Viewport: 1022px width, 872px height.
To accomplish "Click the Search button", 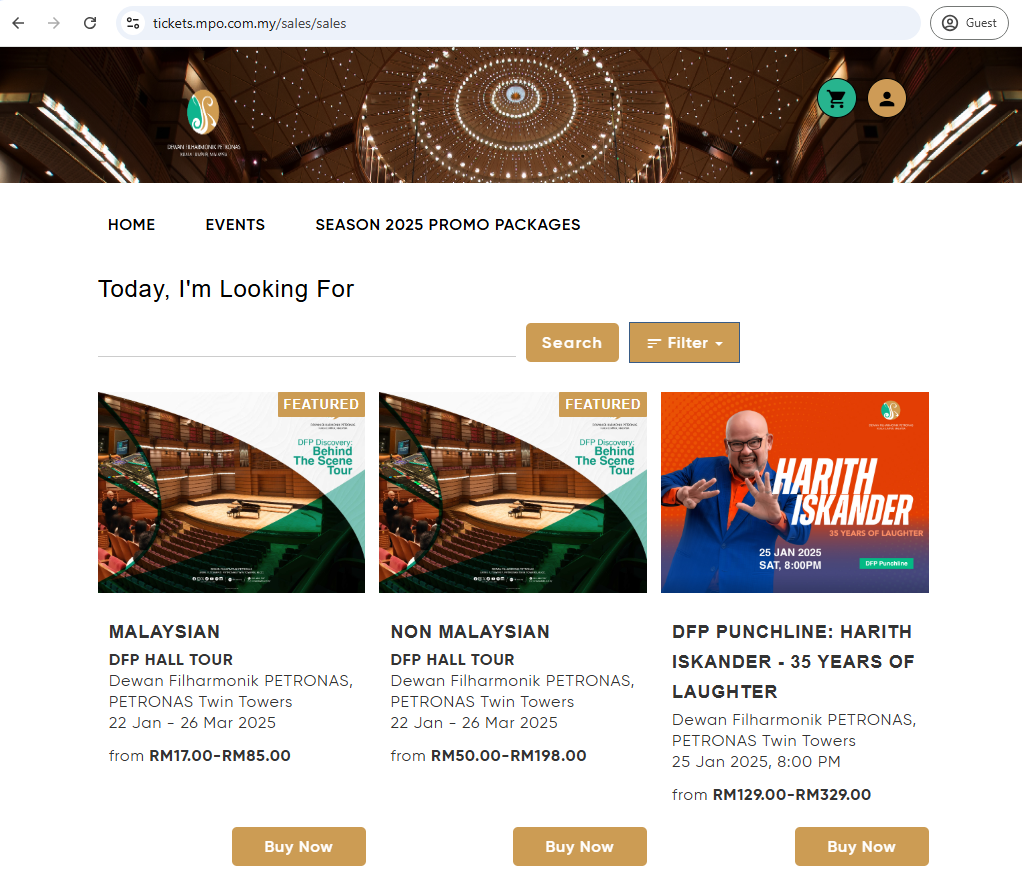I will (572, 342).
